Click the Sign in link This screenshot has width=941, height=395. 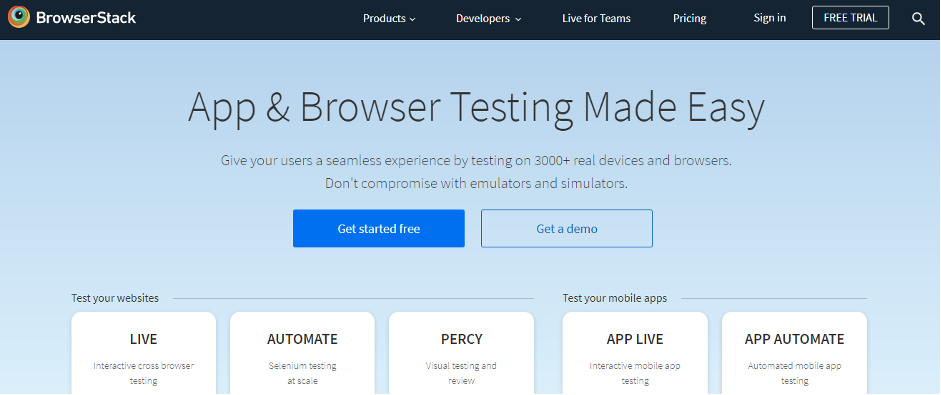tap(769, 18)
